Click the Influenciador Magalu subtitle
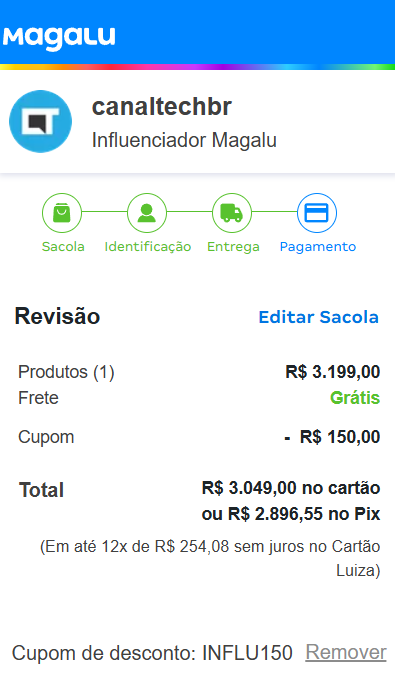 point(184,140)
